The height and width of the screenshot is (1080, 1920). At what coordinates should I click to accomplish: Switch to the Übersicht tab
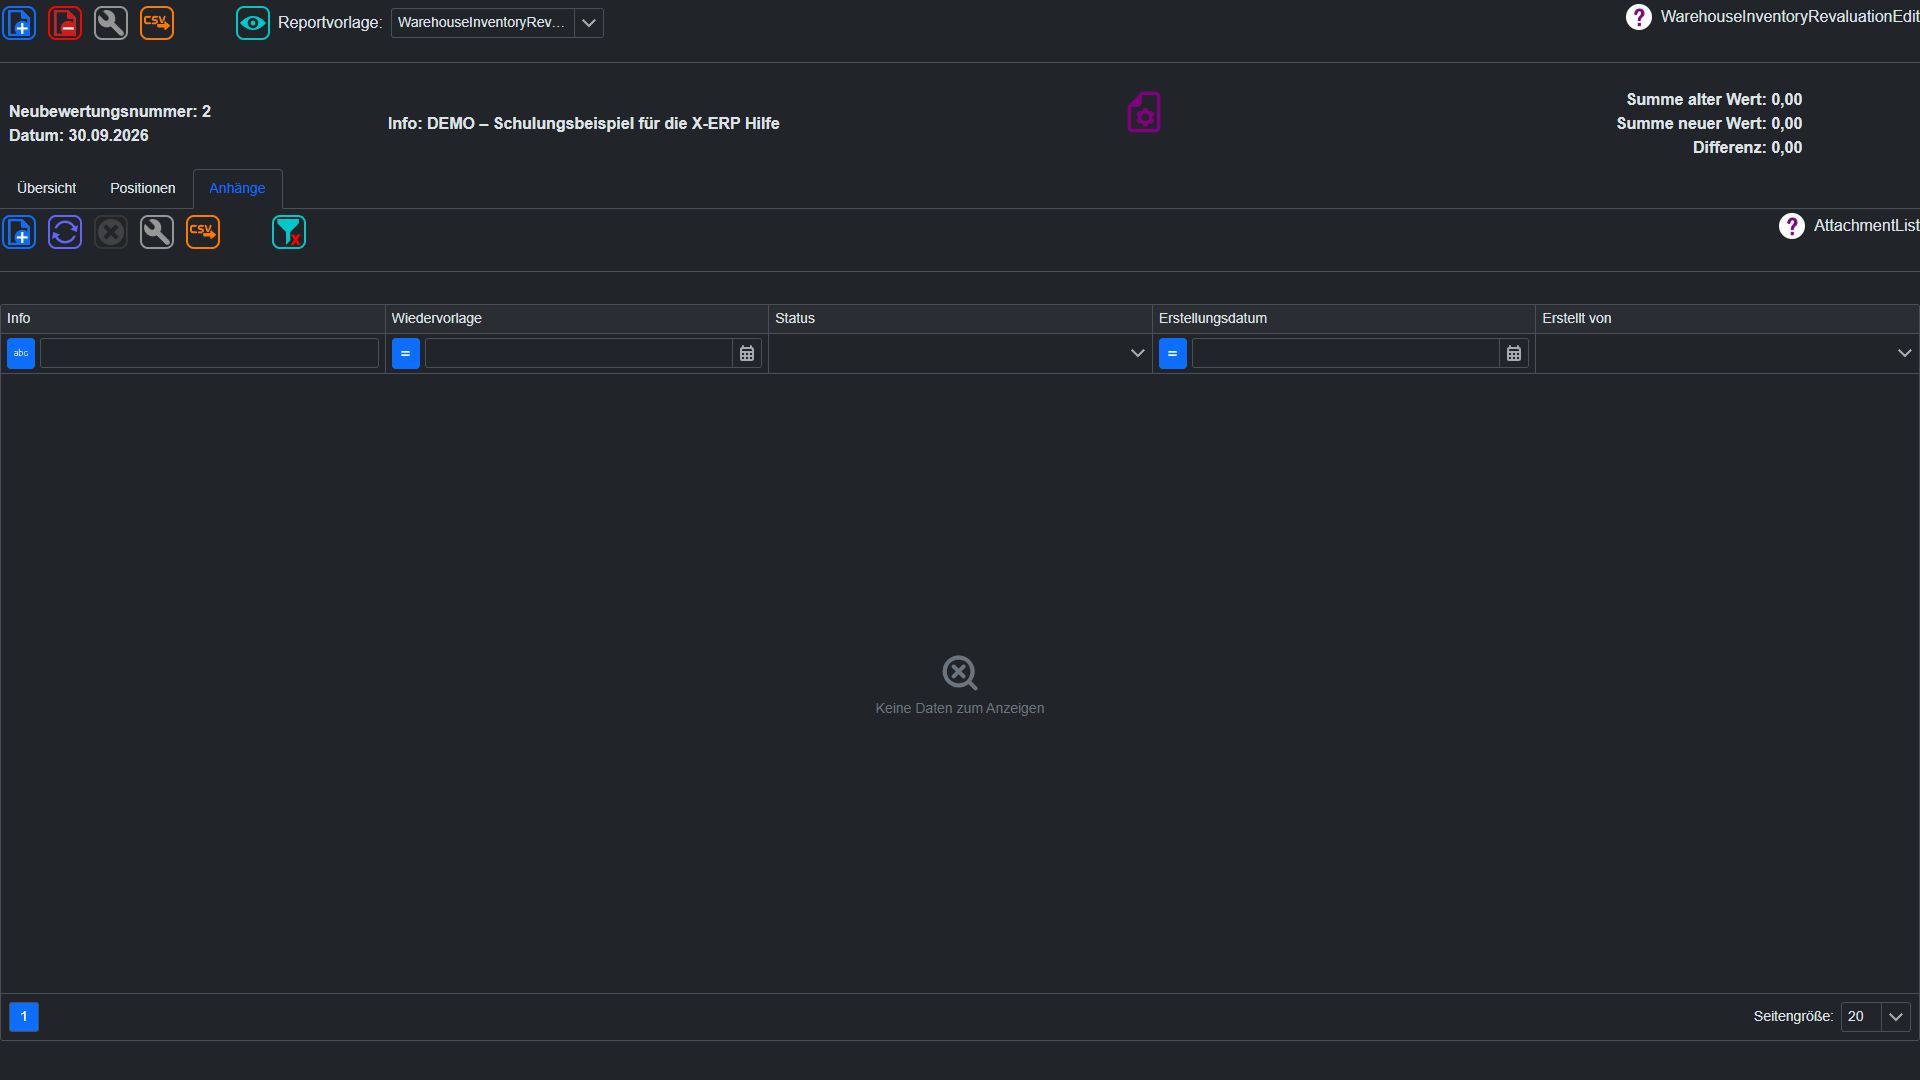pos(46,188)
